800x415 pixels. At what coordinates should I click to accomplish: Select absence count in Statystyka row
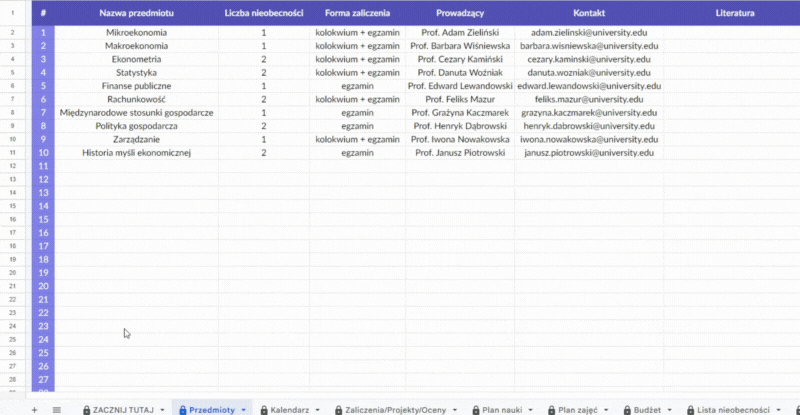264,72
